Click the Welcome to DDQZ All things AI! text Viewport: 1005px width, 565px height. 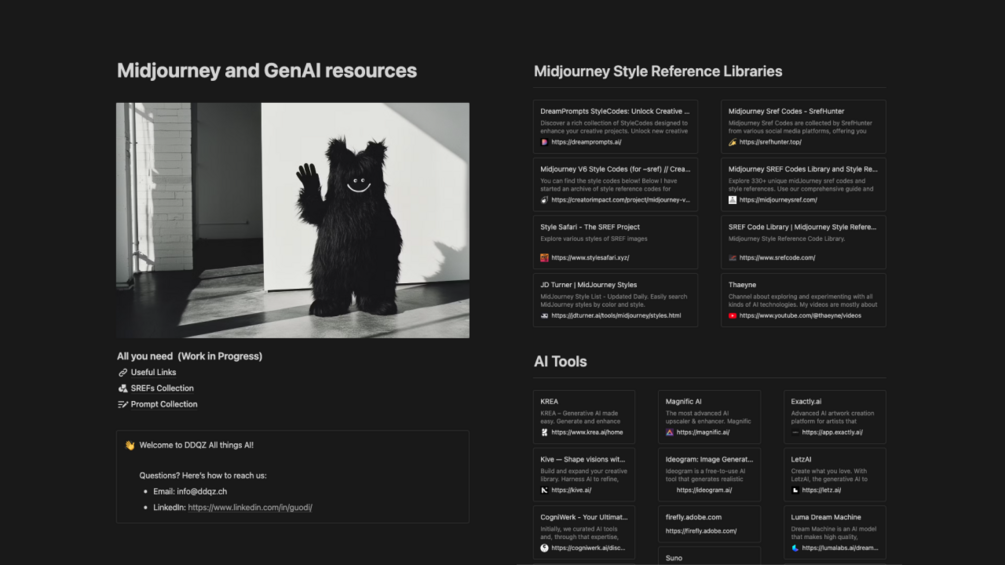coord(196,445)
